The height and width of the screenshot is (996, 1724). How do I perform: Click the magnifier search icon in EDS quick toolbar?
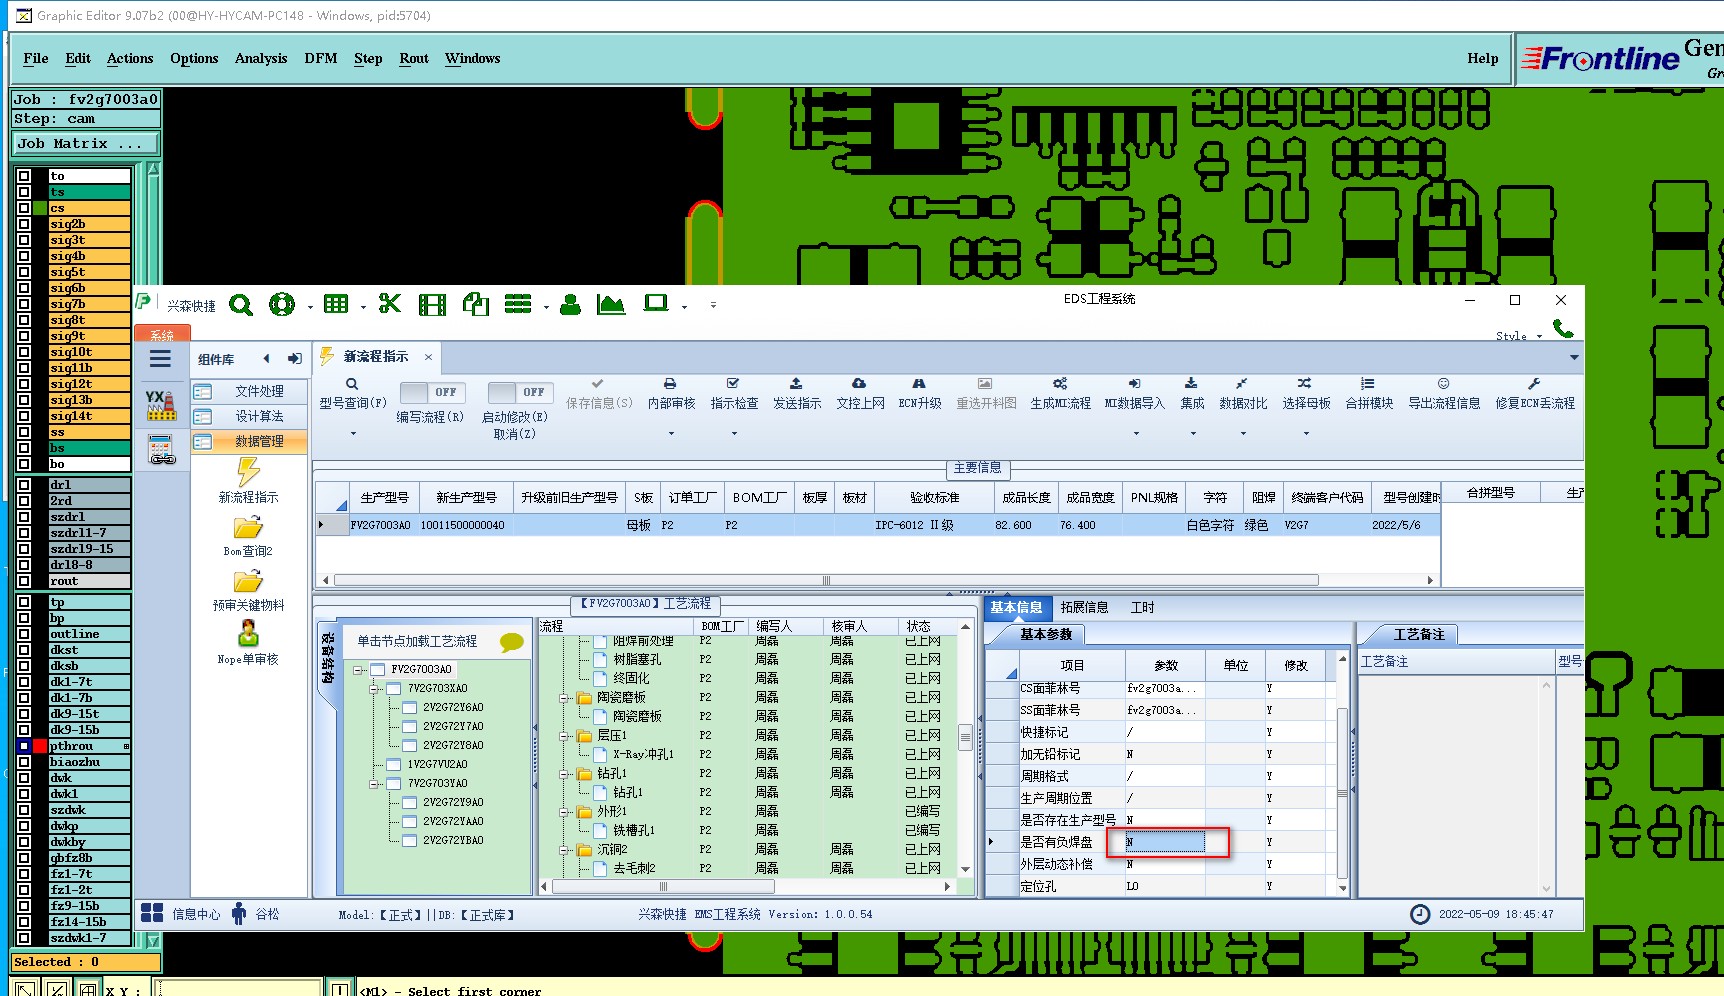point(241,305)
